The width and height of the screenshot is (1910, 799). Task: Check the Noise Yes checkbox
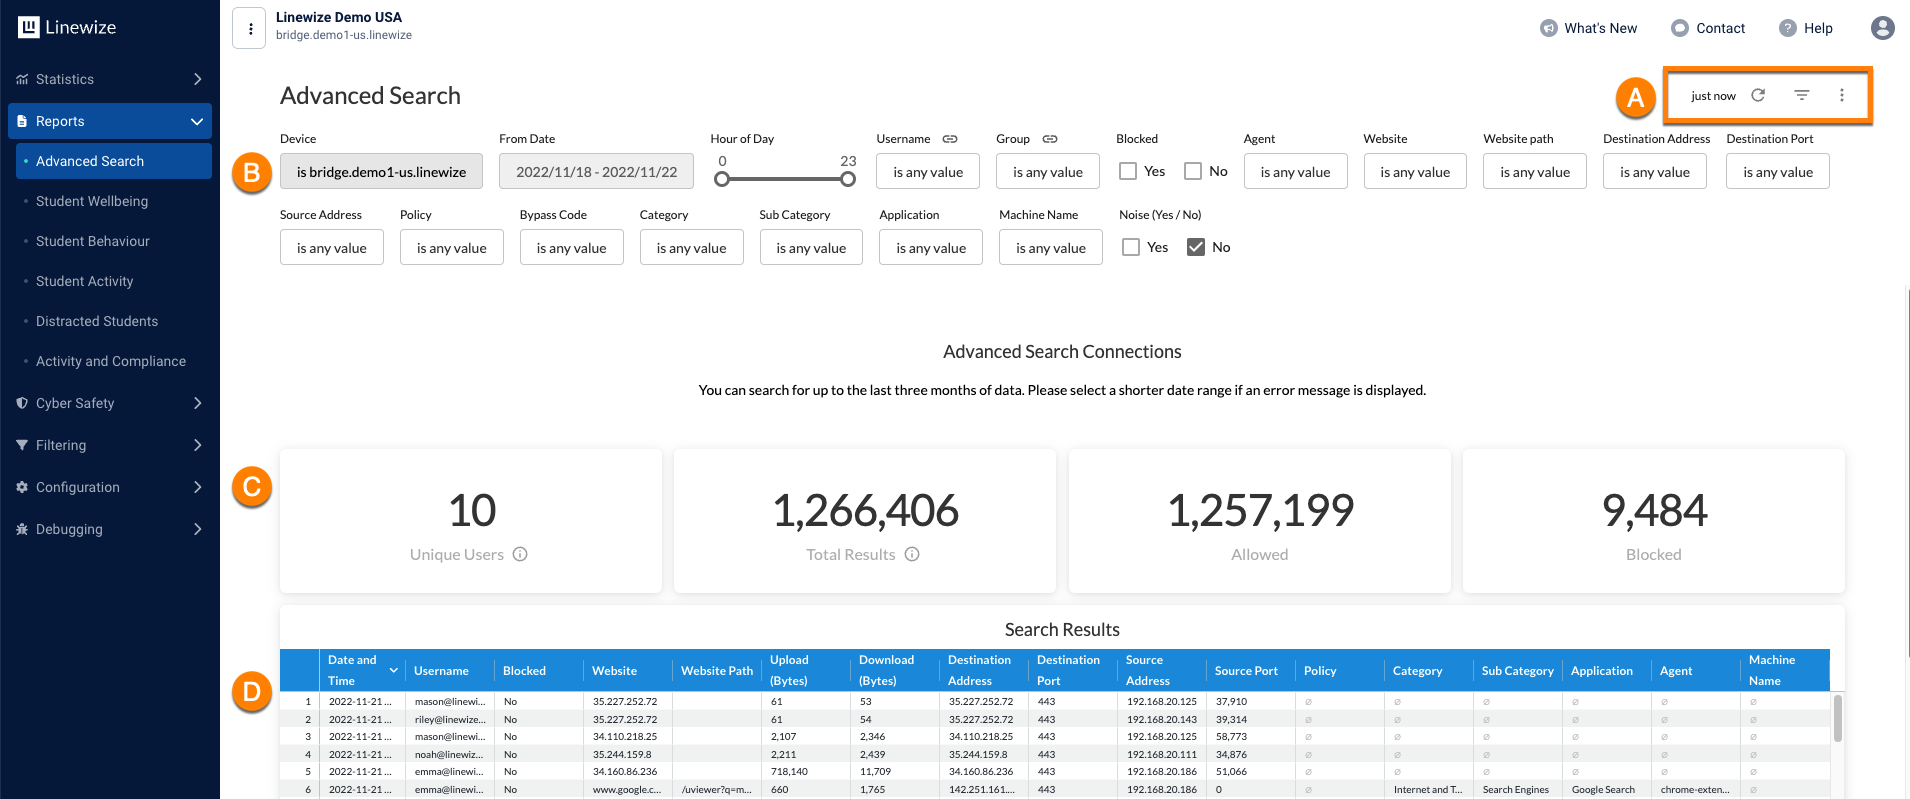(x=1131, y=247)
